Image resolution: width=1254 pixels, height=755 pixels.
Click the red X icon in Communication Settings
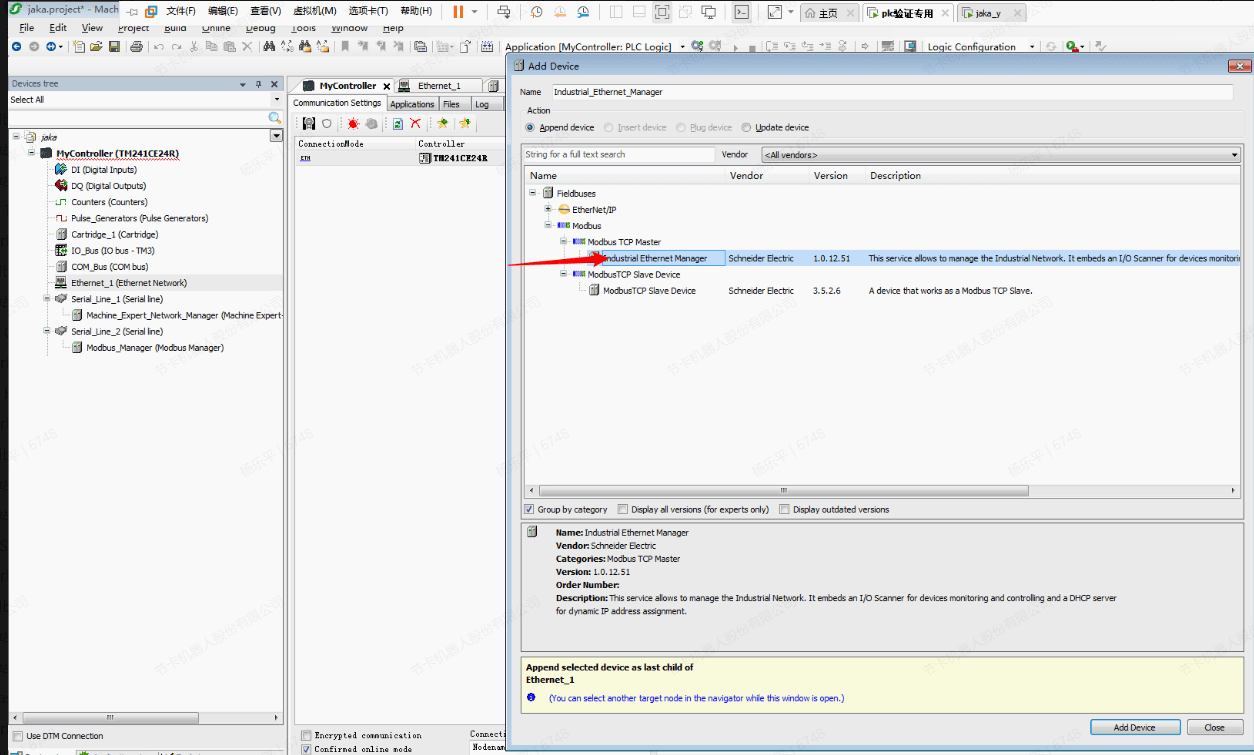point(415,124)
